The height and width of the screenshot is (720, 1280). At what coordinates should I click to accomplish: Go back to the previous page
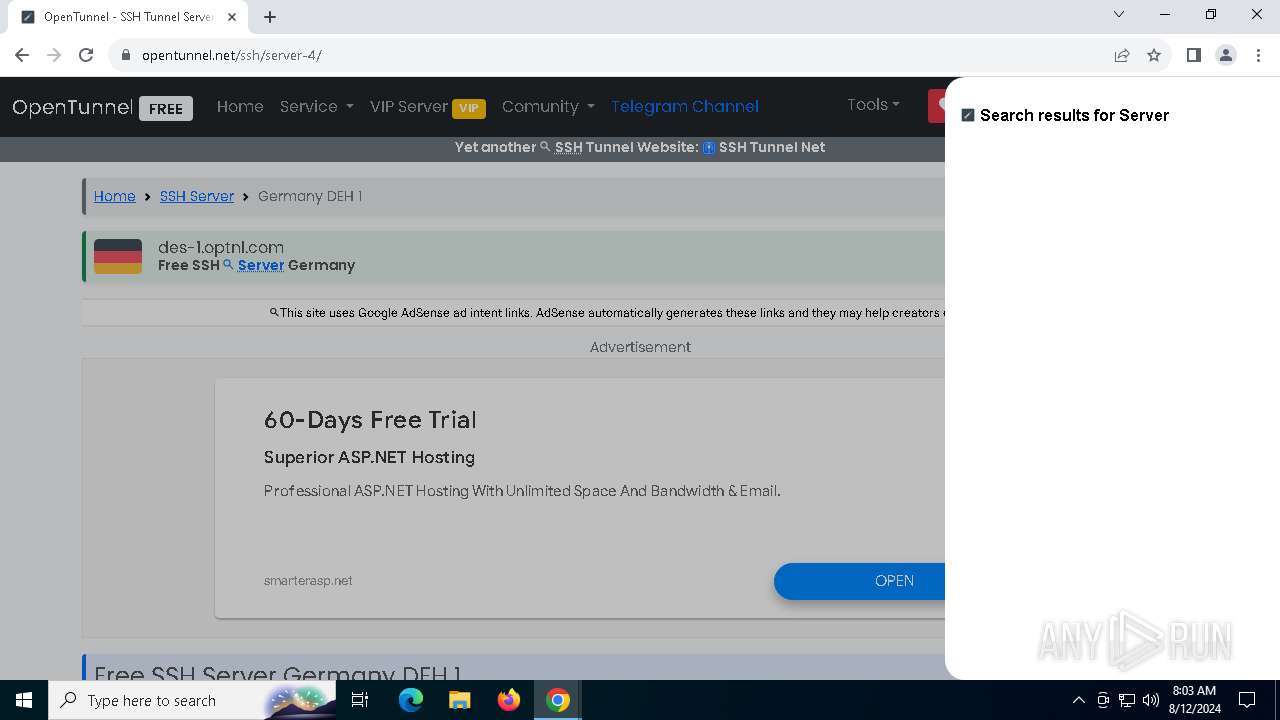tap(22, 55)
